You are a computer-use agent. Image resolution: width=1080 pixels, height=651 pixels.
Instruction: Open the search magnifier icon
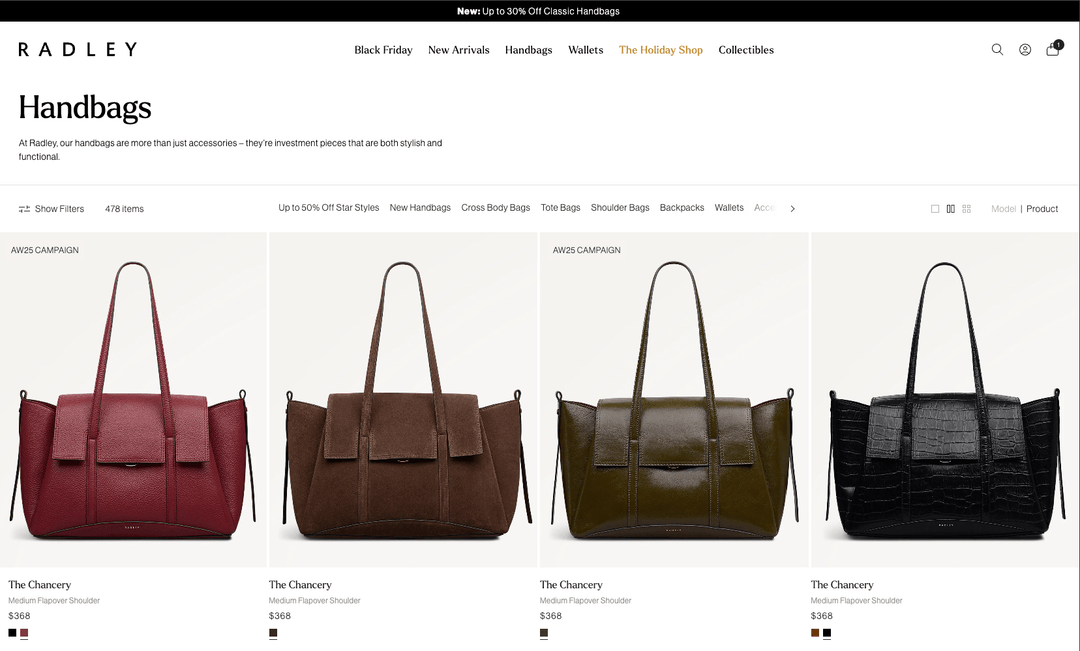pos(997,50)
